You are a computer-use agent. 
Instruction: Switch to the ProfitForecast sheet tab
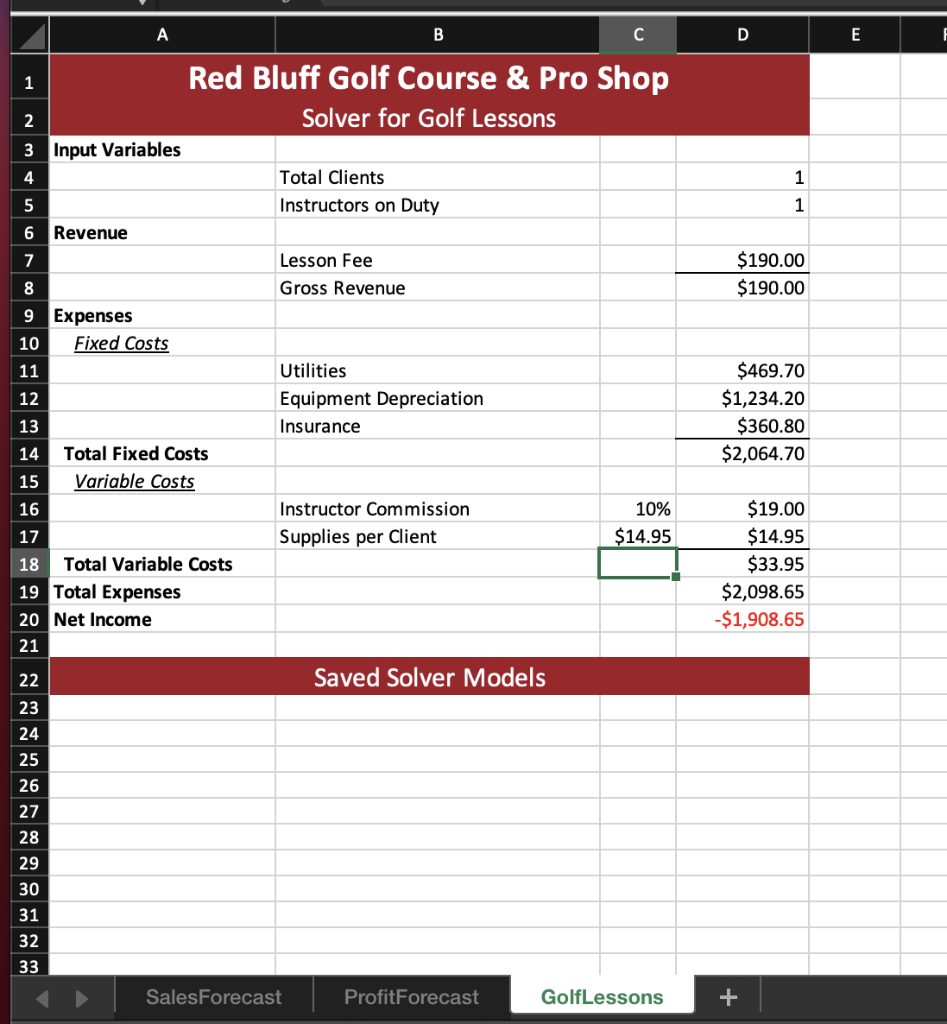coord(411,996)
